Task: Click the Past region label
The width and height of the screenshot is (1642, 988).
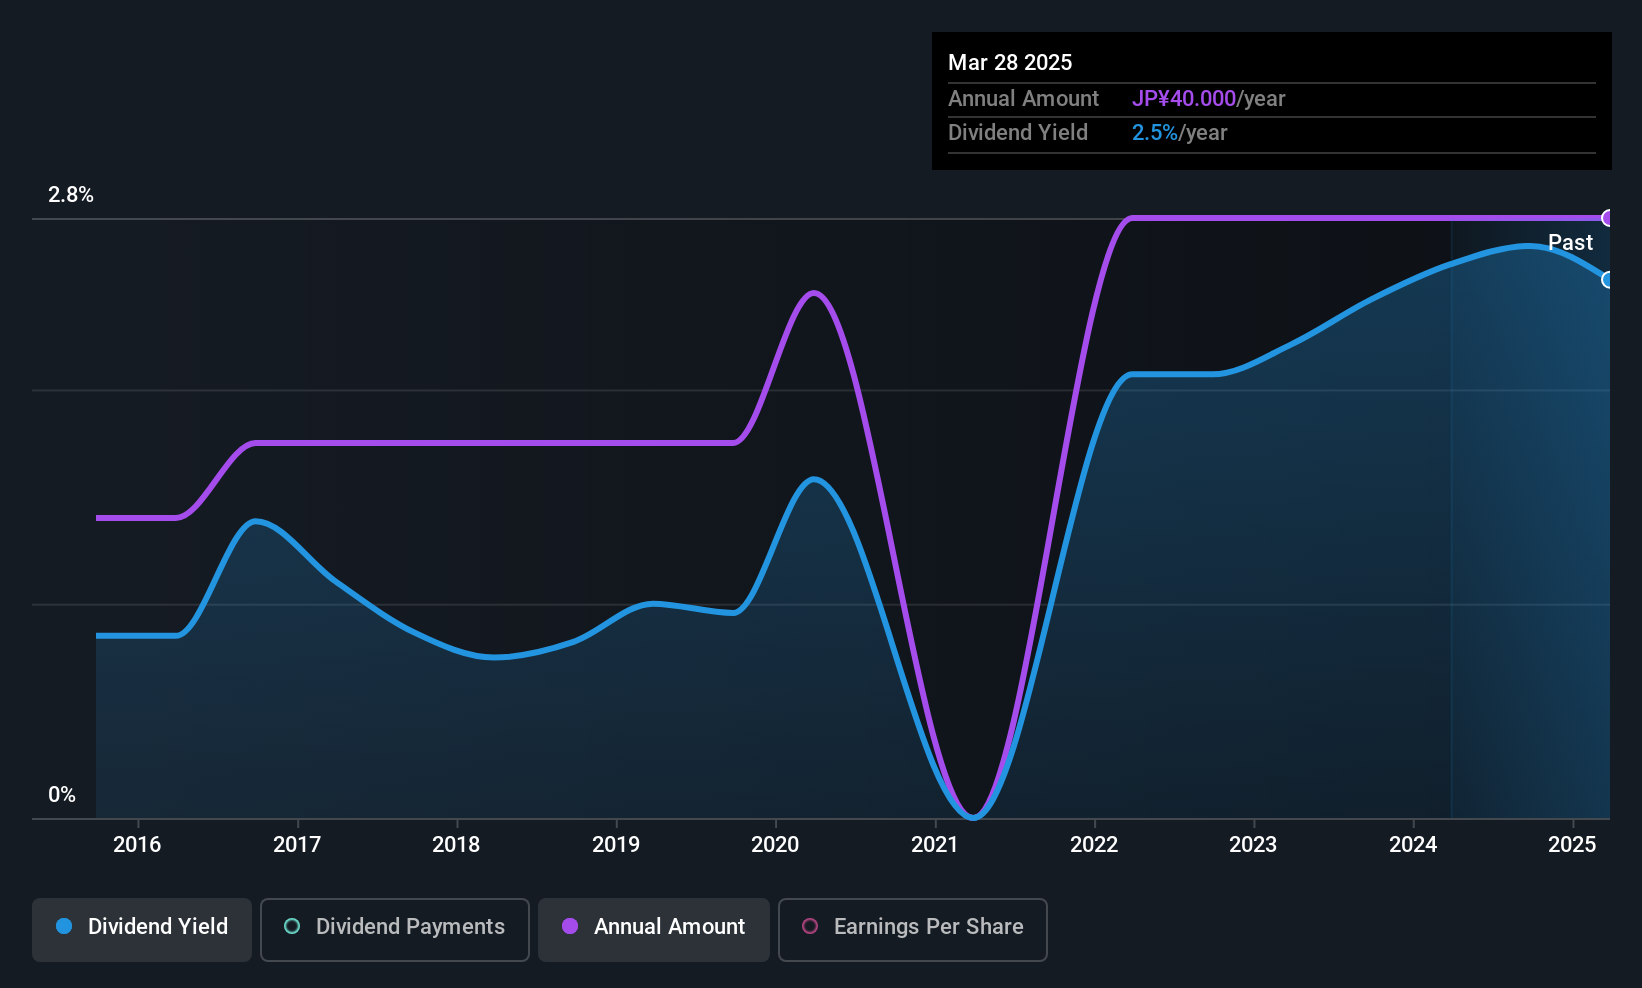Action: [1570, 242]
